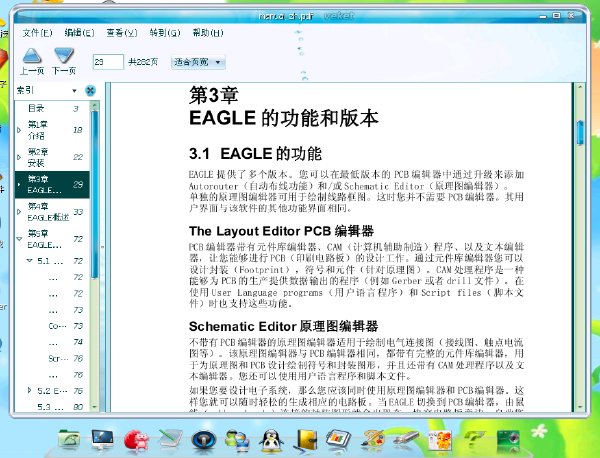Open the green camera screenshot dock icon
600x458 pixels.
click(x=508, y=440)
